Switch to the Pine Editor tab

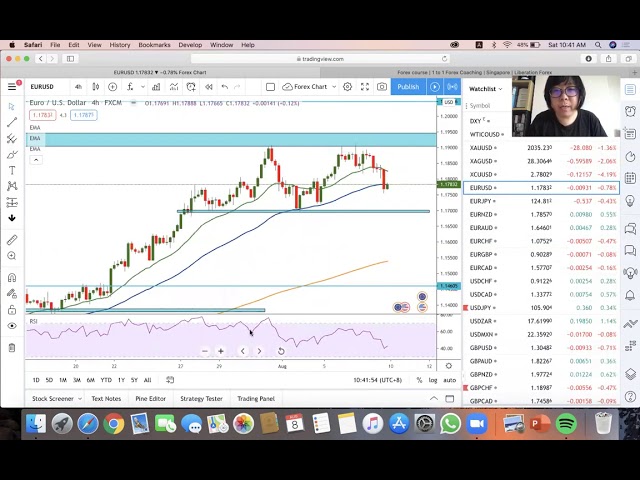pyautogui.click(x=150, y=399)
